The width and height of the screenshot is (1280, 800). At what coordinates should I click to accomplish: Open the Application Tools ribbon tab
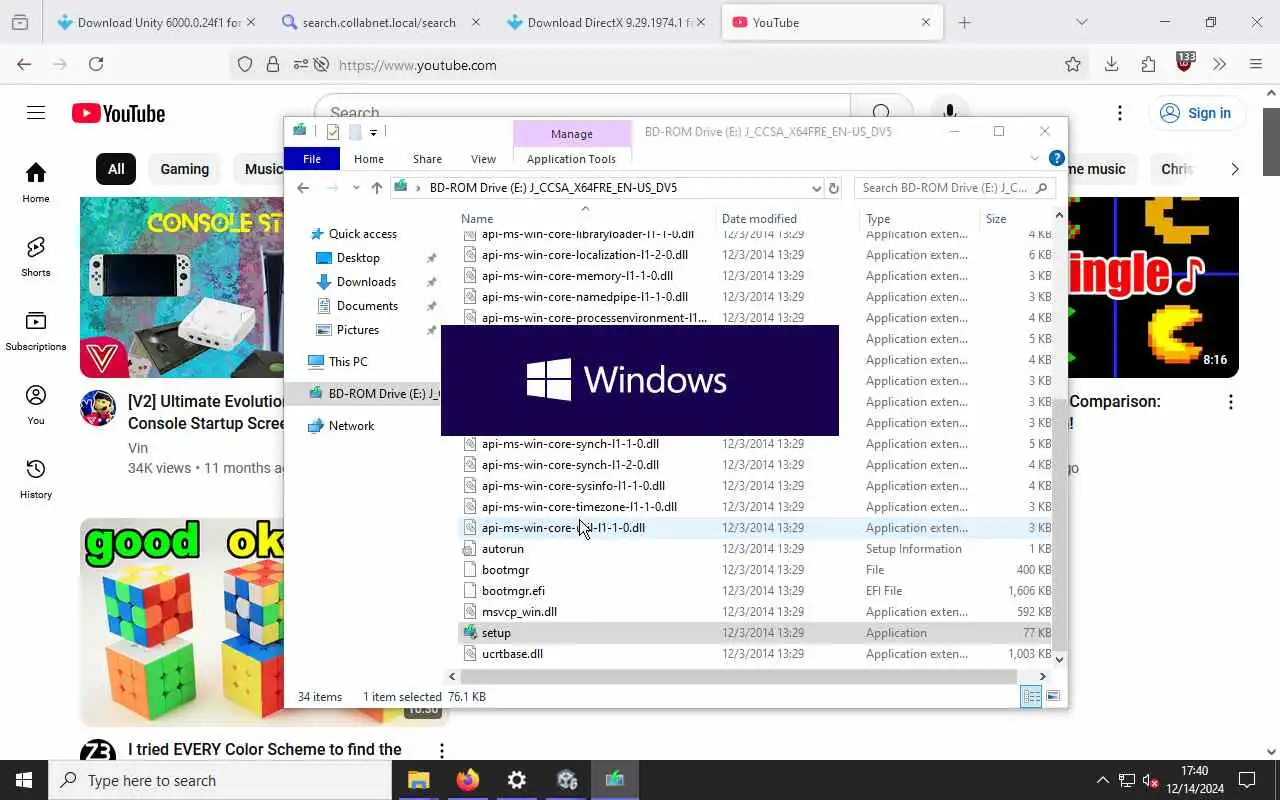pyautogui.click(x=571, y=159)
